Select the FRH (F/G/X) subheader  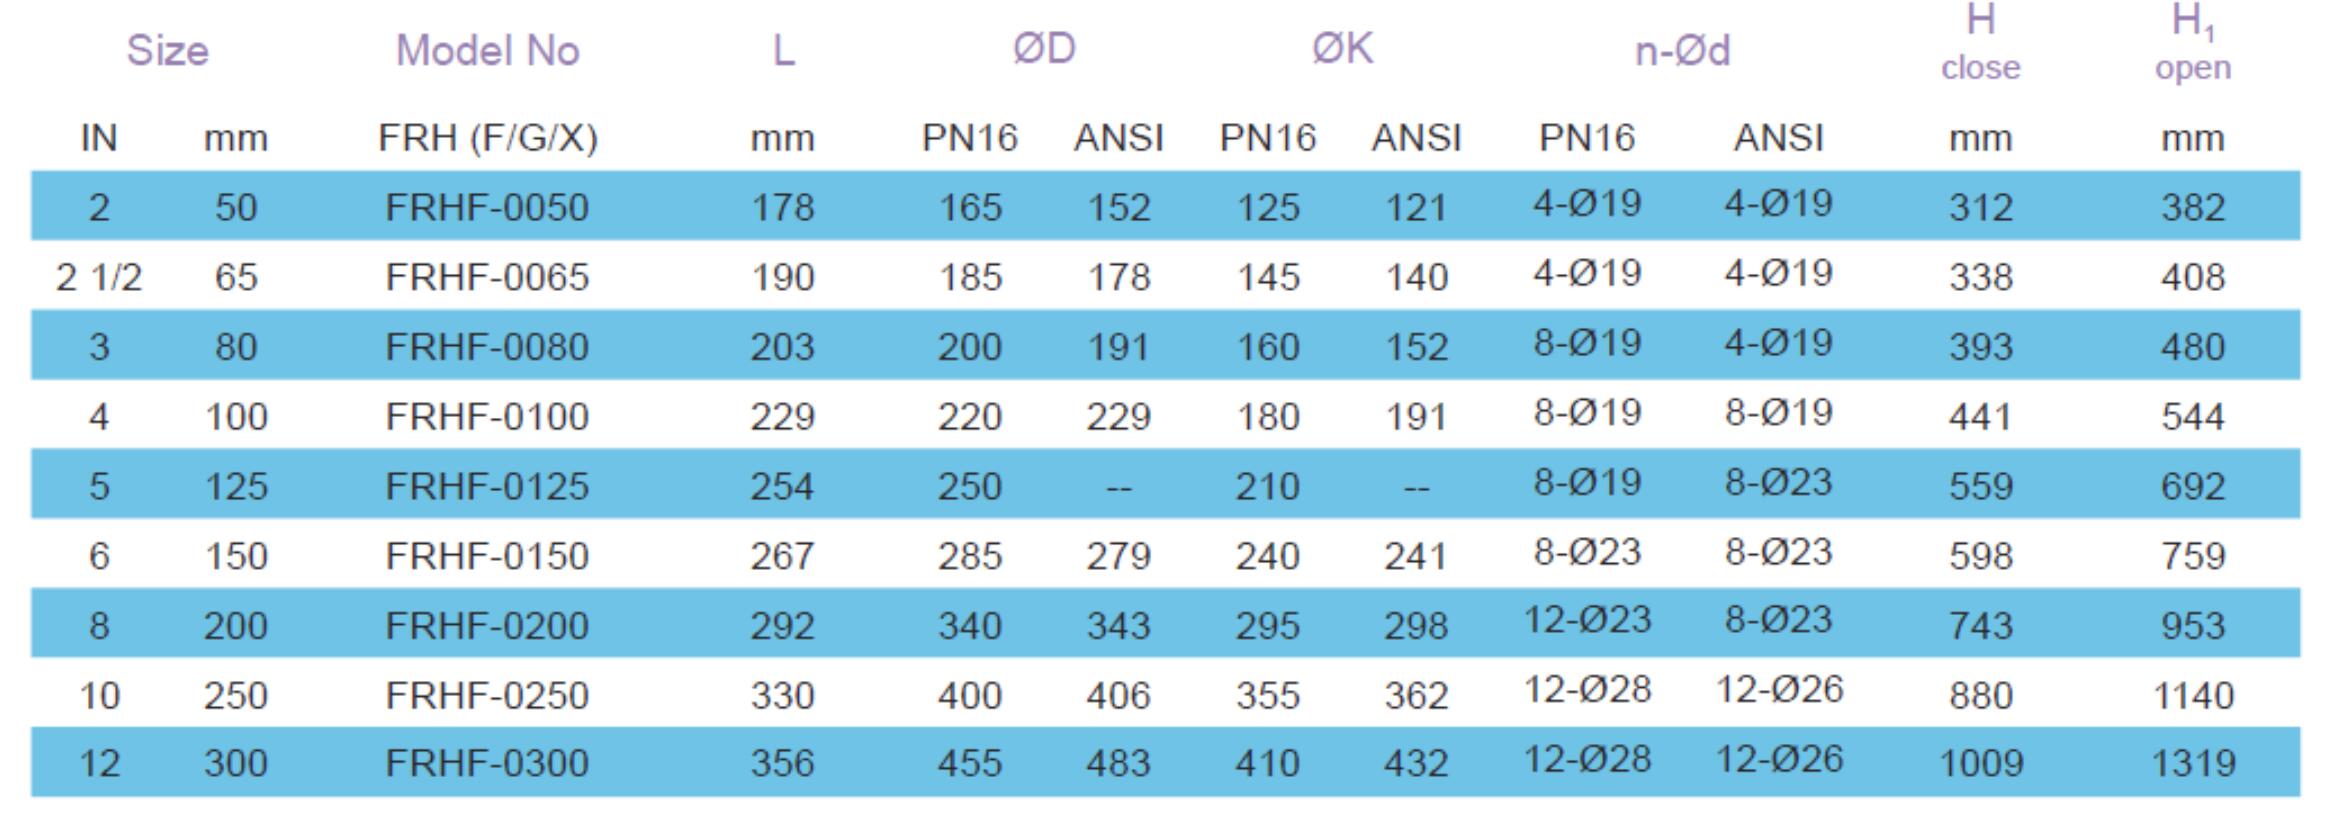click(x=488, y=137)
